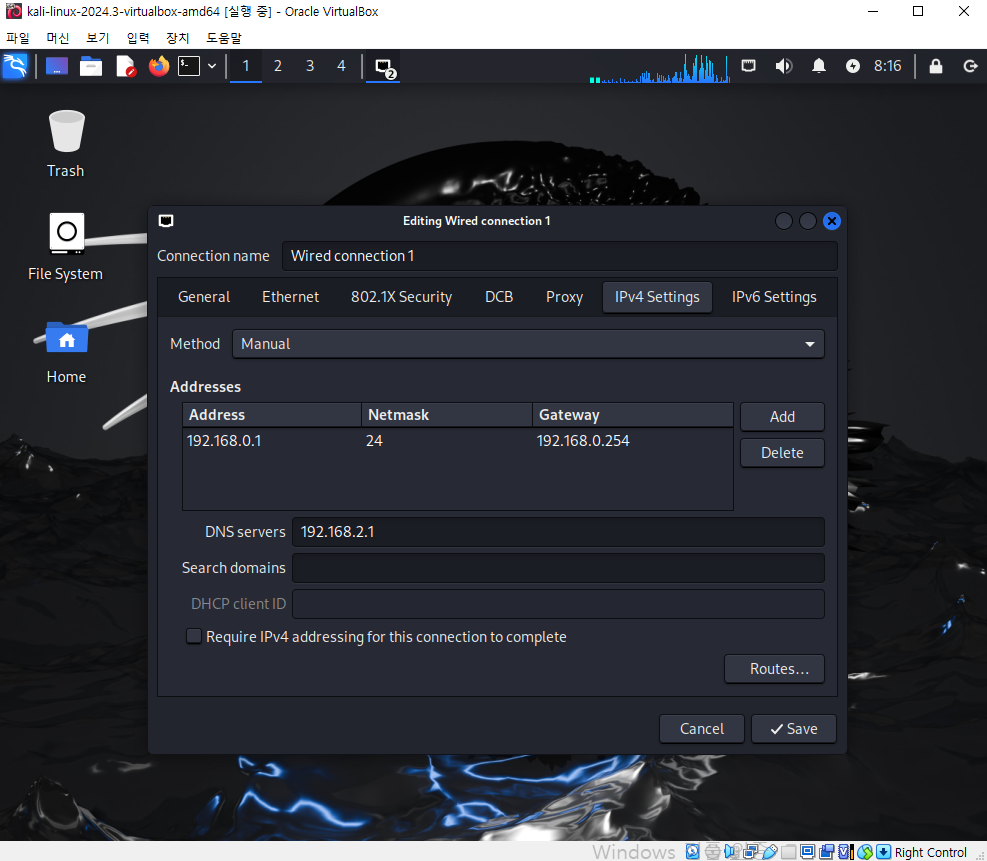
Task: Open the VirtualBox 머신 menu
Action: [x=57, y=38]
